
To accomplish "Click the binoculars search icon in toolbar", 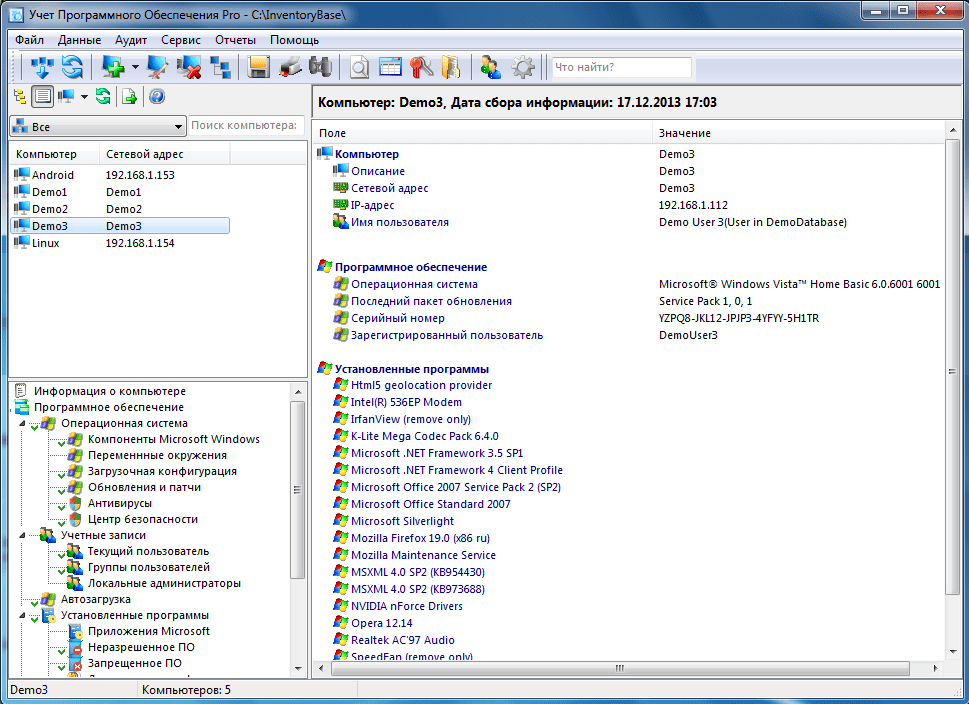I will point(320,67).
